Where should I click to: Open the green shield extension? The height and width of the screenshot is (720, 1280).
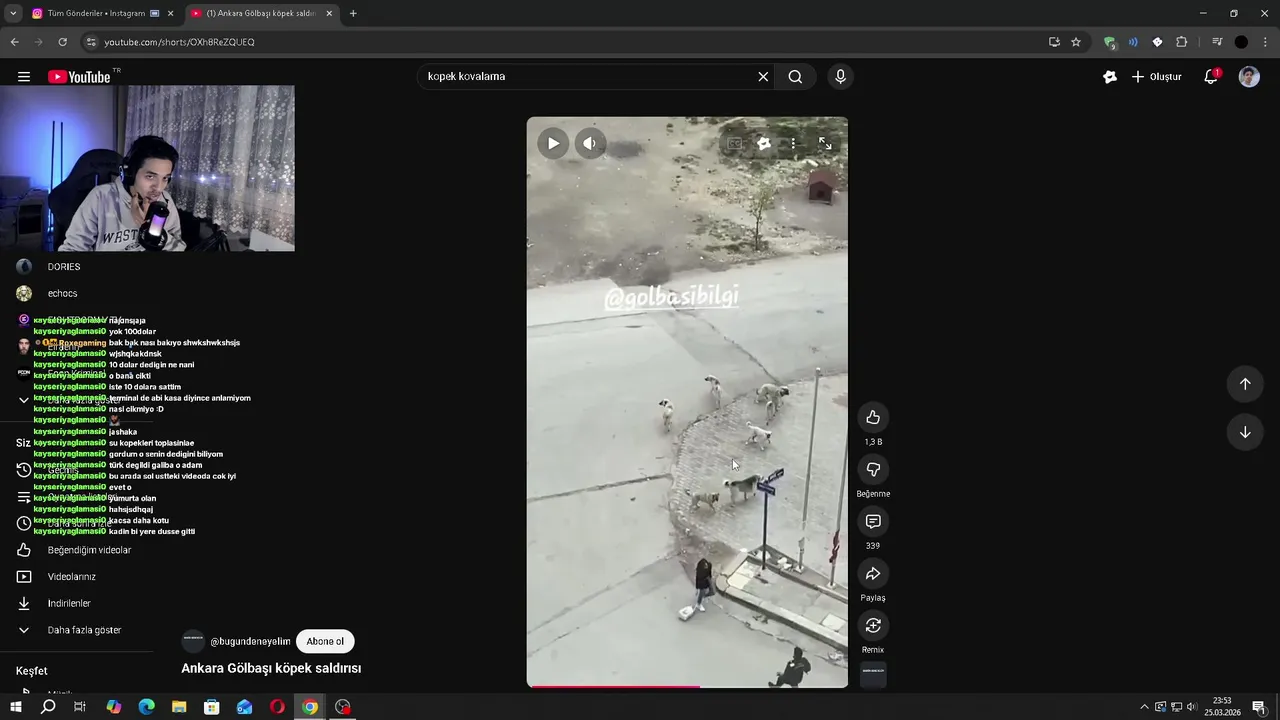click(1109, 42)
